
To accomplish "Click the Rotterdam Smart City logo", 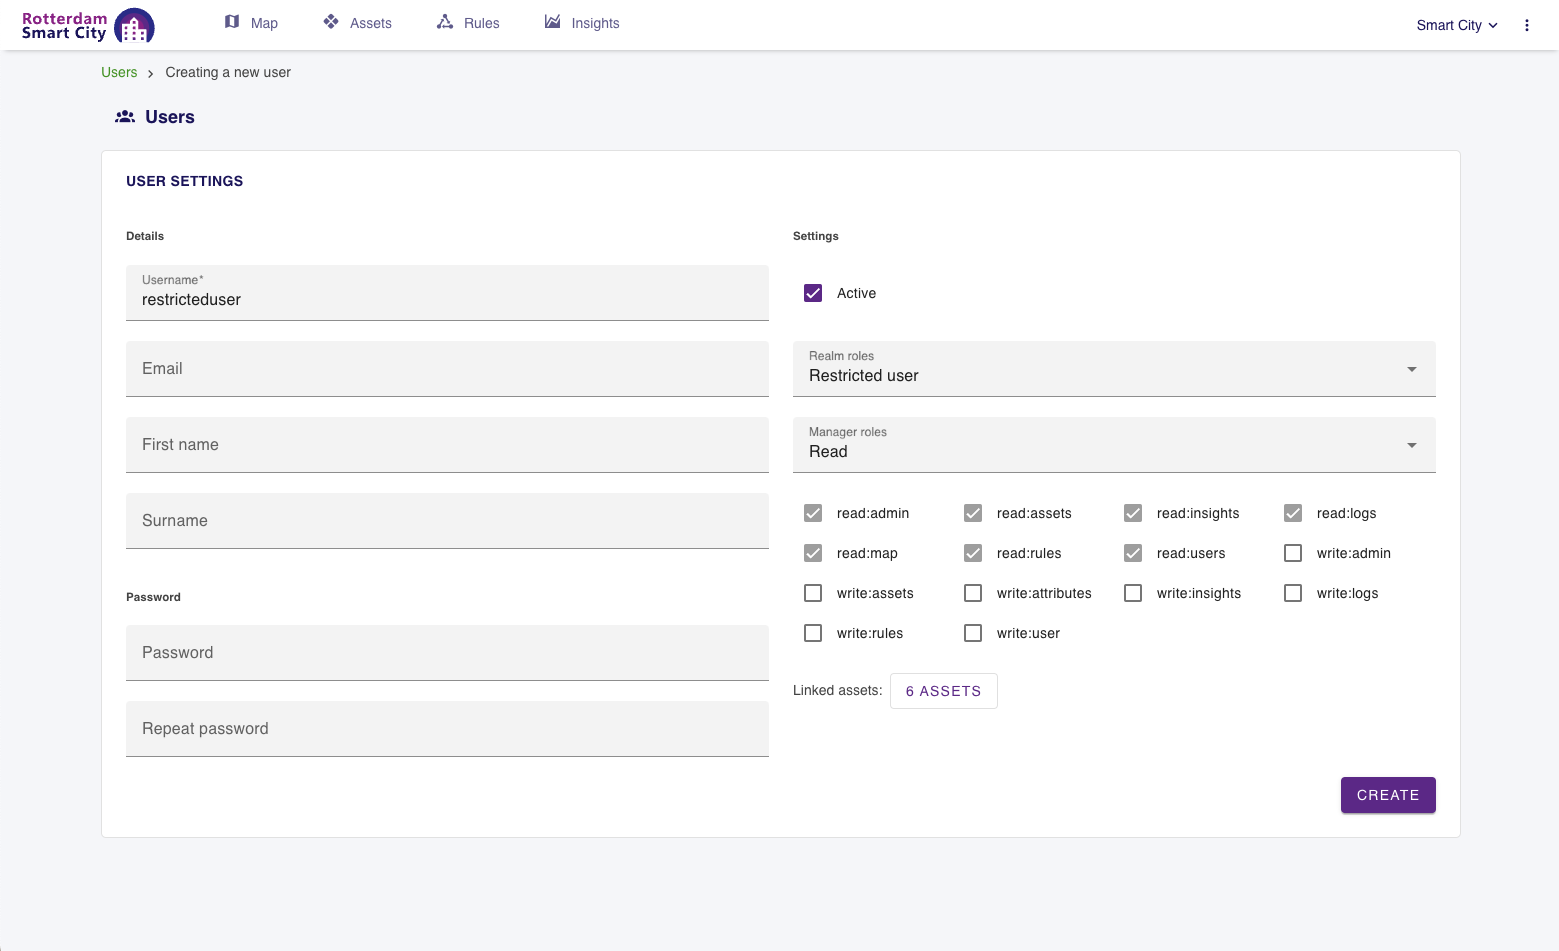I will pos(88,26).
